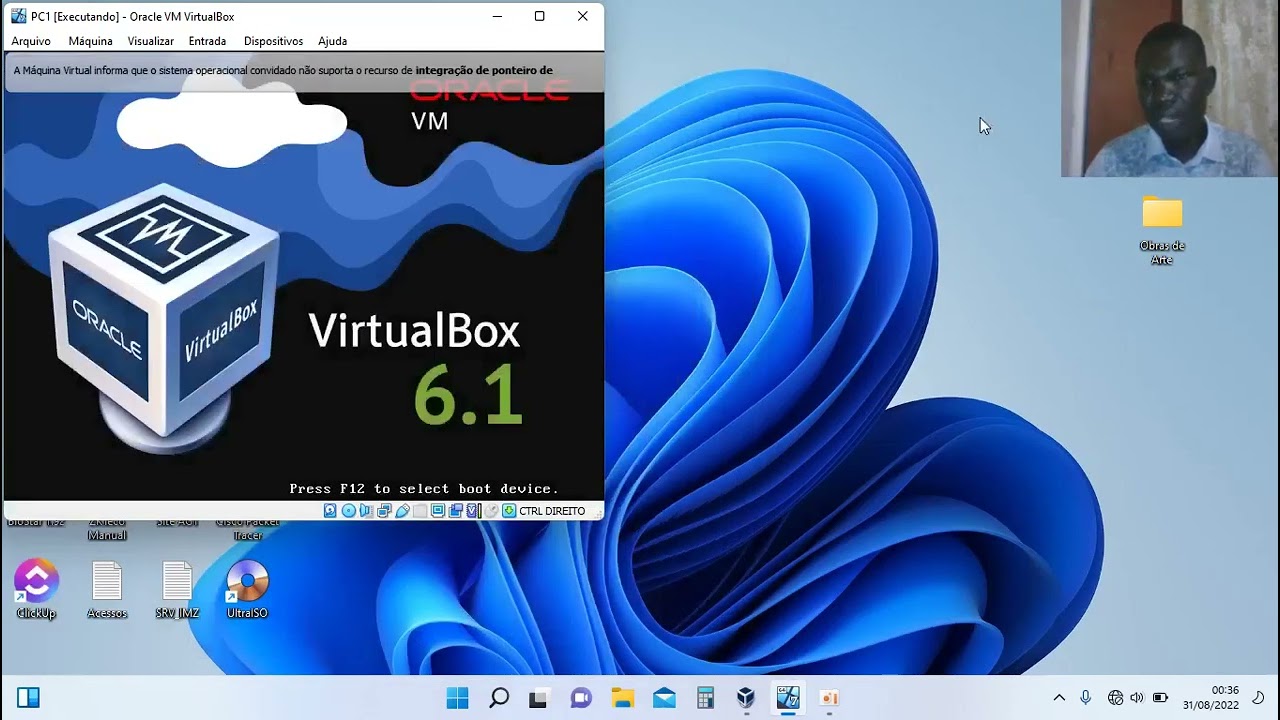1280x720 pixels.
Task: Maximize the PC1 VirtualBox window
Action: pos(540,16)
